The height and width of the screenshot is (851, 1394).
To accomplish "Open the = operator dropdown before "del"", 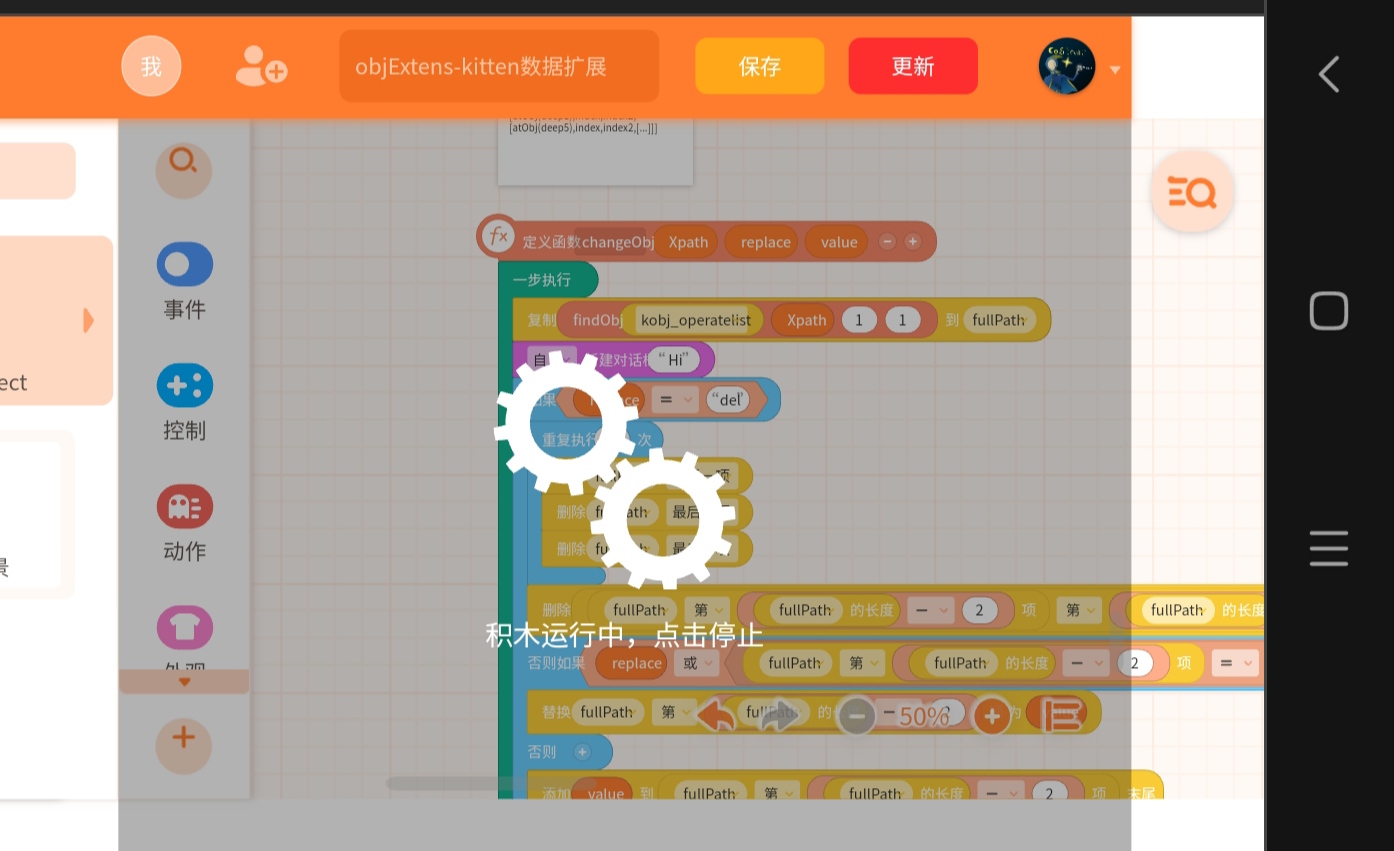I will [675, 400].
